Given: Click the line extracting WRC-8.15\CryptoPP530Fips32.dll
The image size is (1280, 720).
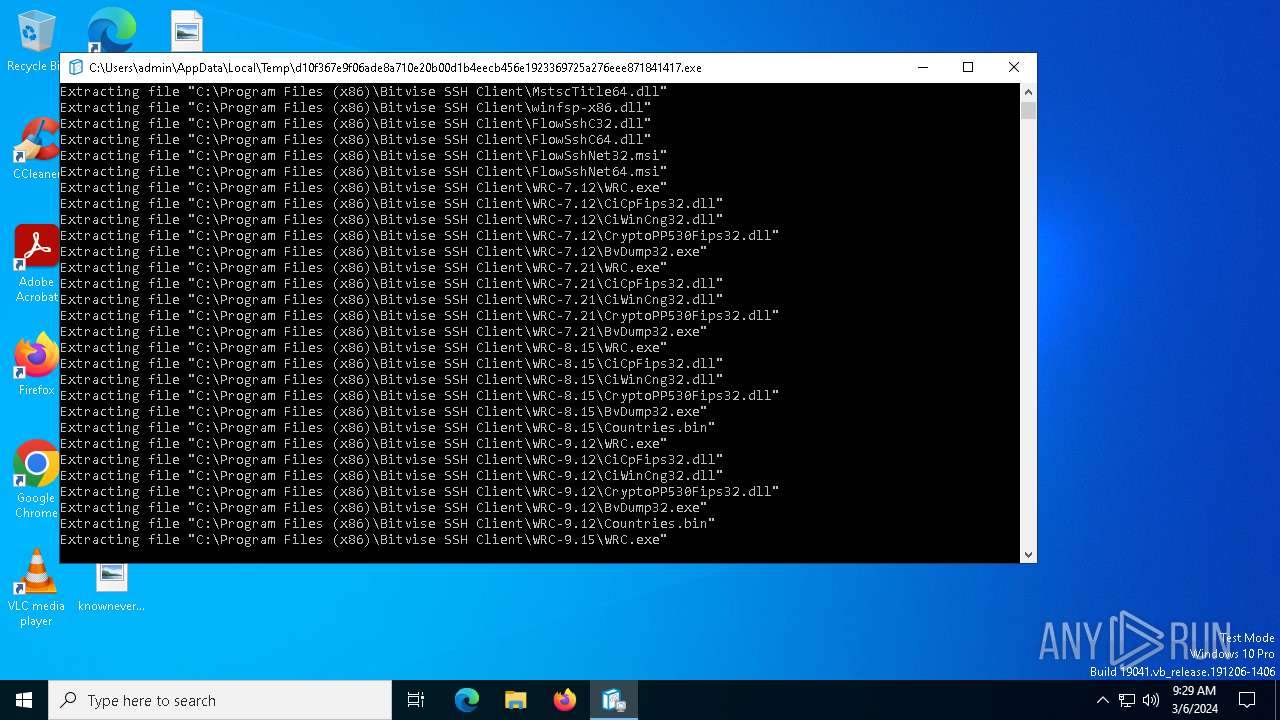Looking at the screenshot, I should click(419, 396).
